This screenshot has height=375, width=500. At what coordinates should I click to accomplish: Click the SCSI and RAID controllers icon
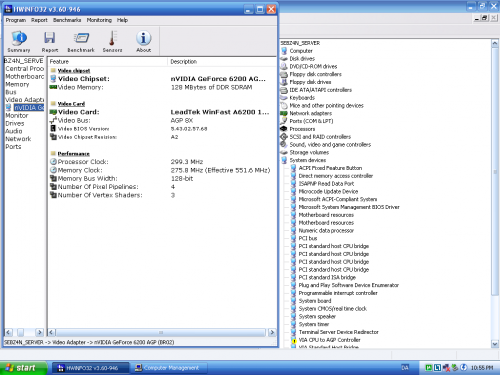[284, 137]
